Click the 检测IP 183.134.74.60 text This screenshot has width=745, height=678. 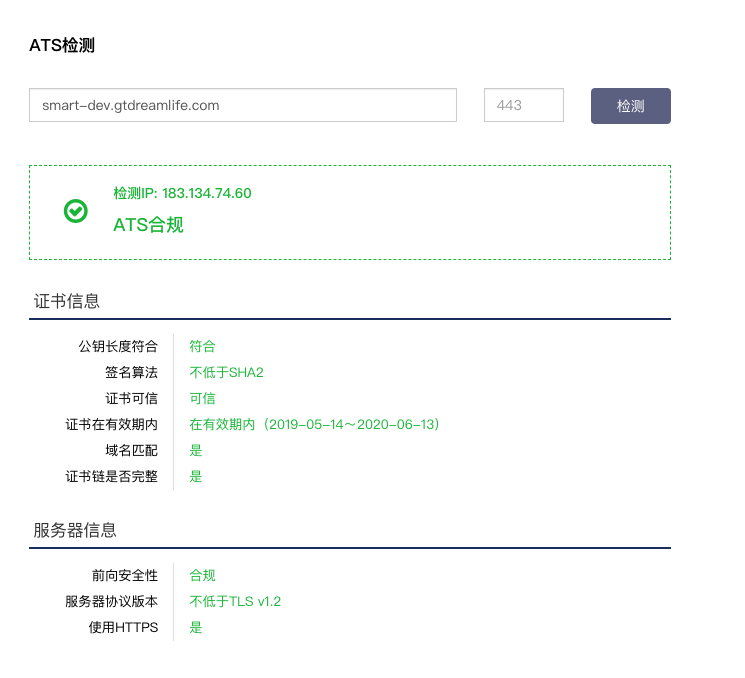point(182,193)
